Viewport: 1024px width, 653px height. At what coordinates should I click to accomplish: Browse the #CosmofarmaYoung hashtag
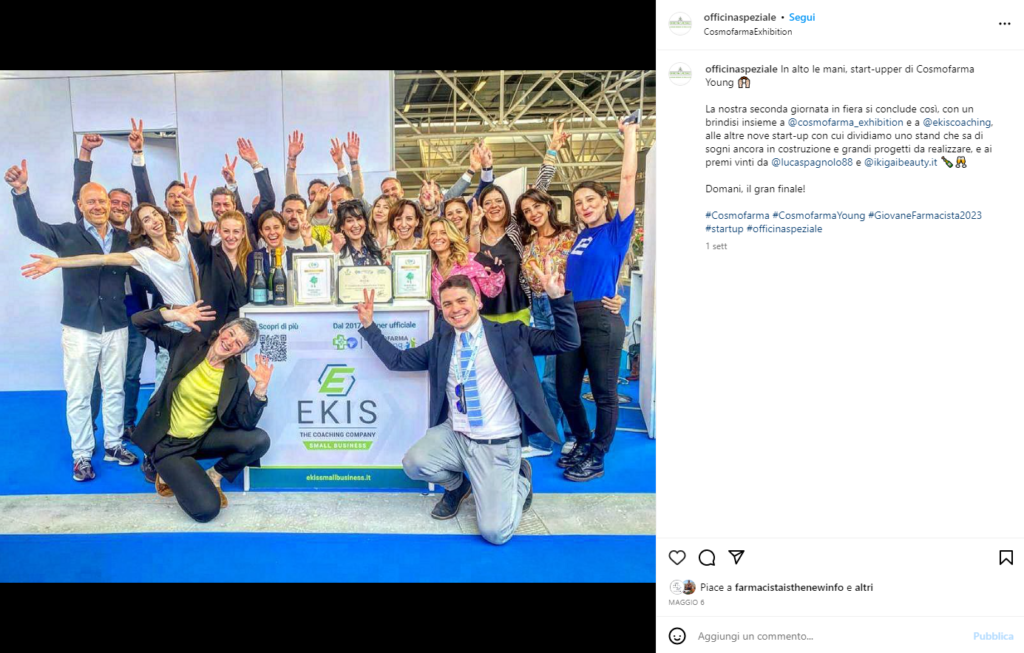(x=818, y=215)
